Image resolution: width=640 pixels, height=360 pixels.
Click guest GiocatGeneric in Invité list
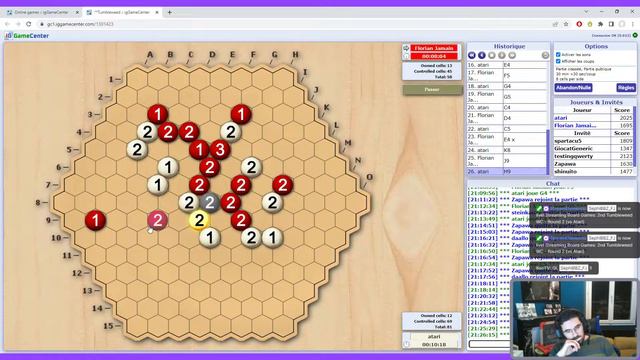click(x=573, y=149)
